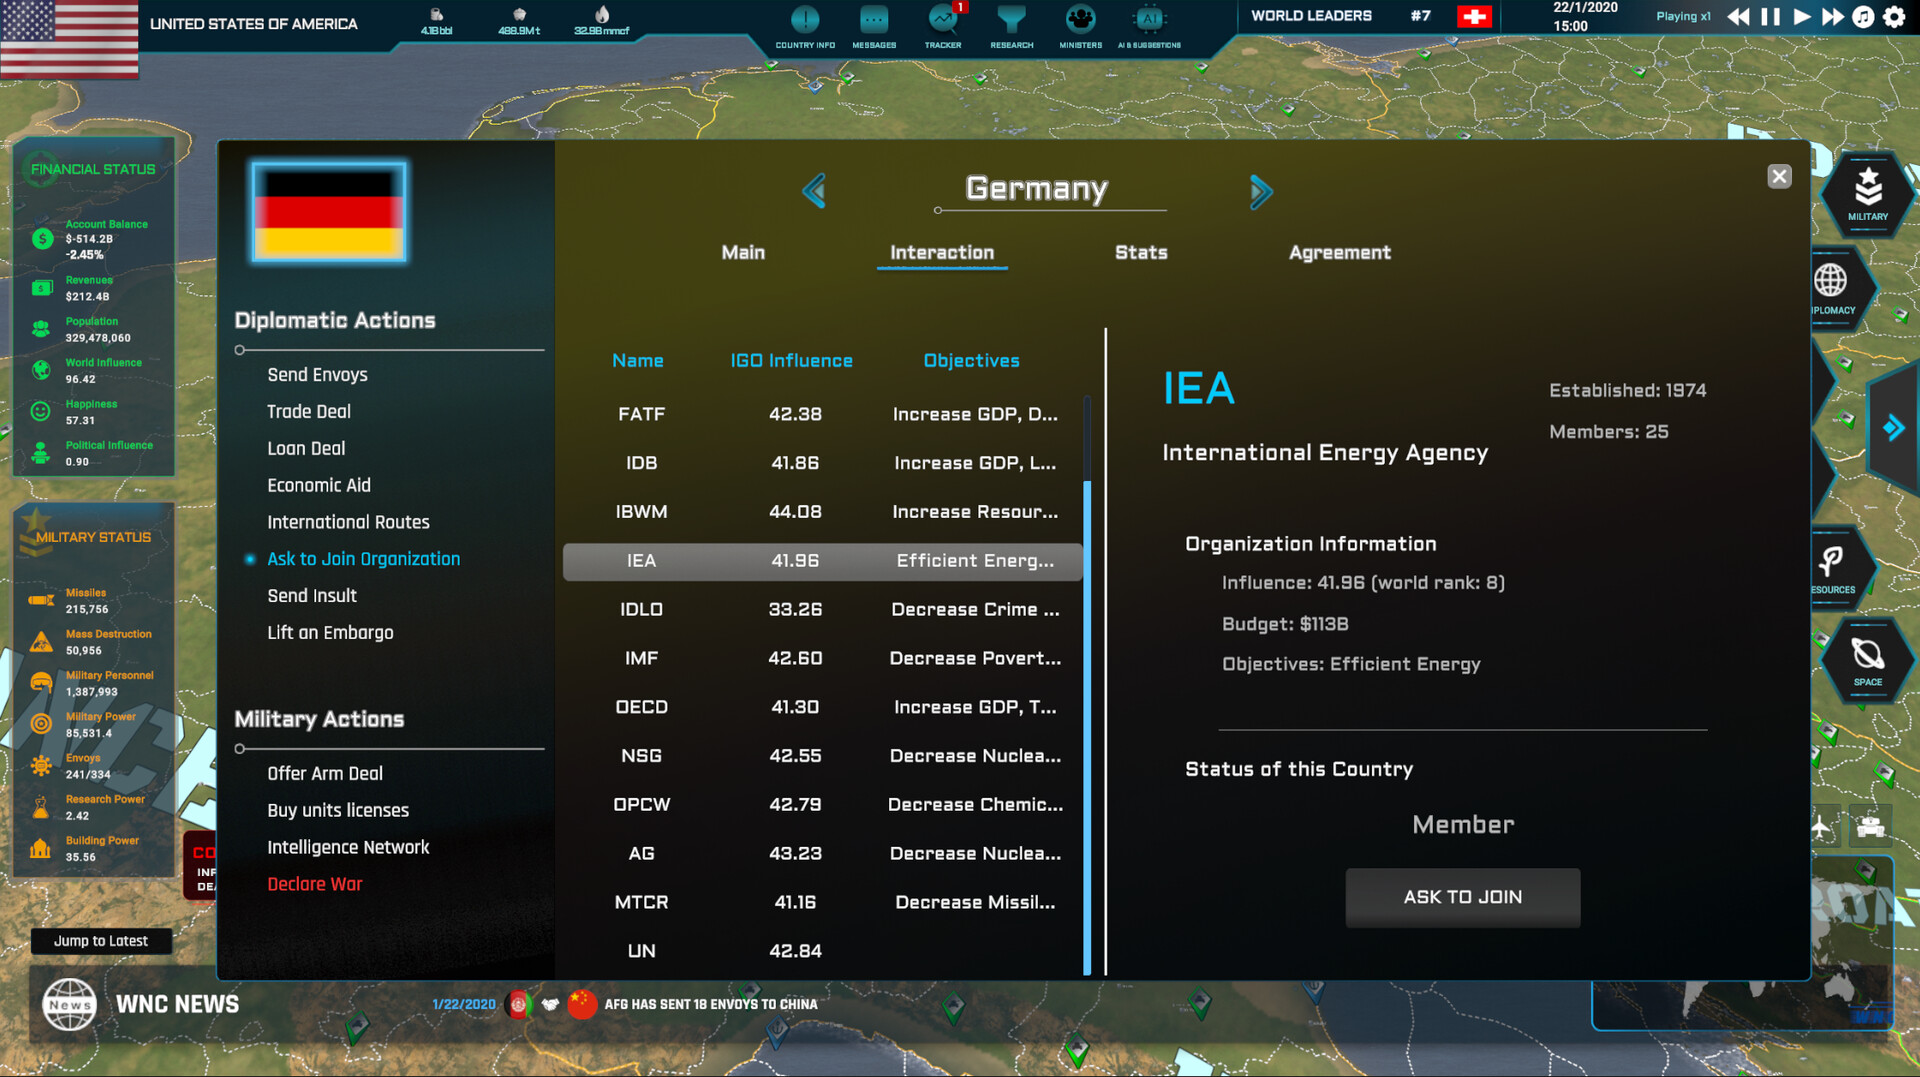Viewport: 1920px width, 1077px height.
Task: Switch to the Stats tab
Action: (x=1140, y=253)
